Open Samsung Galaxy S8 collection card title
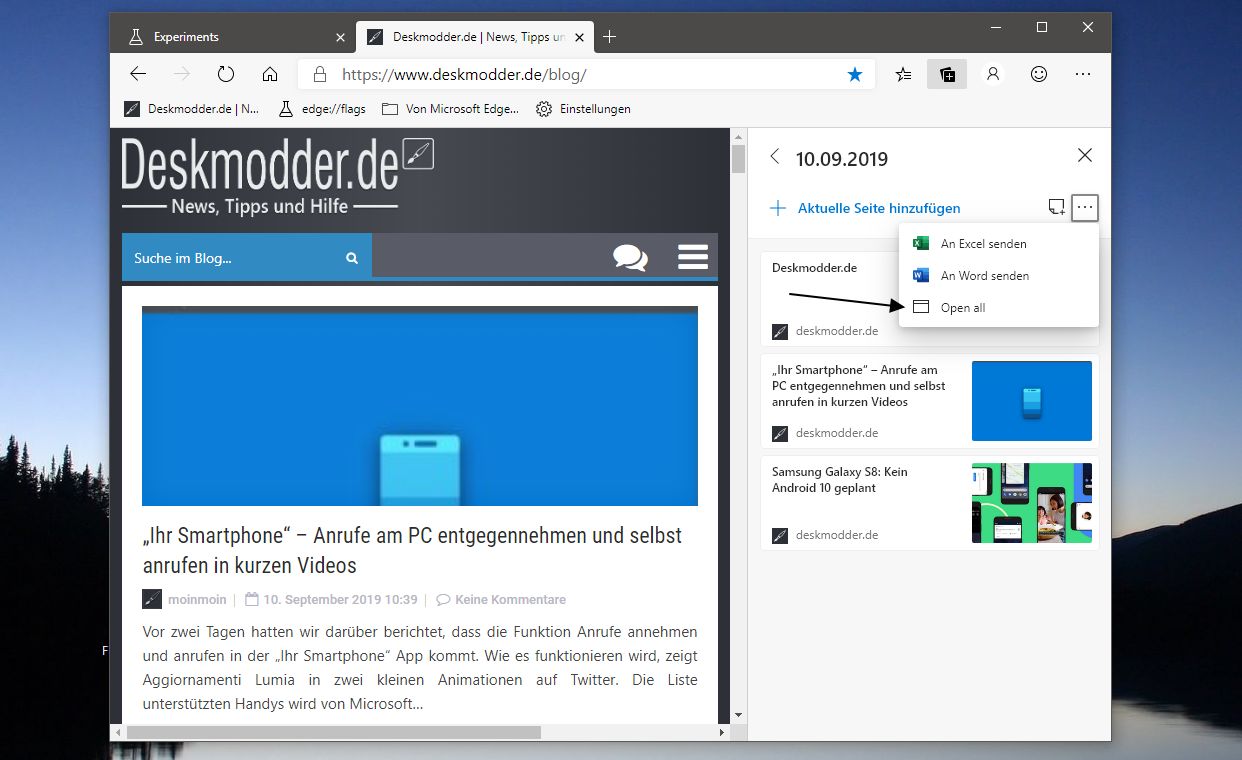 (840, 480)
